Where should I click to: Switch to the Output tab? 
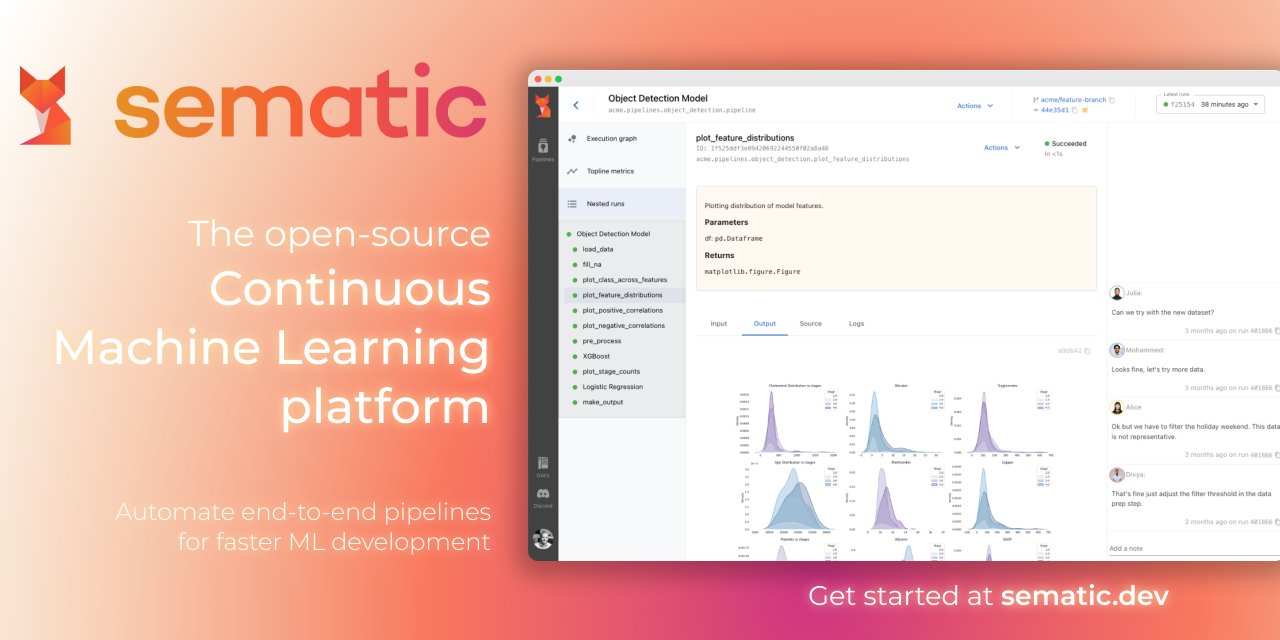(765, 324)
